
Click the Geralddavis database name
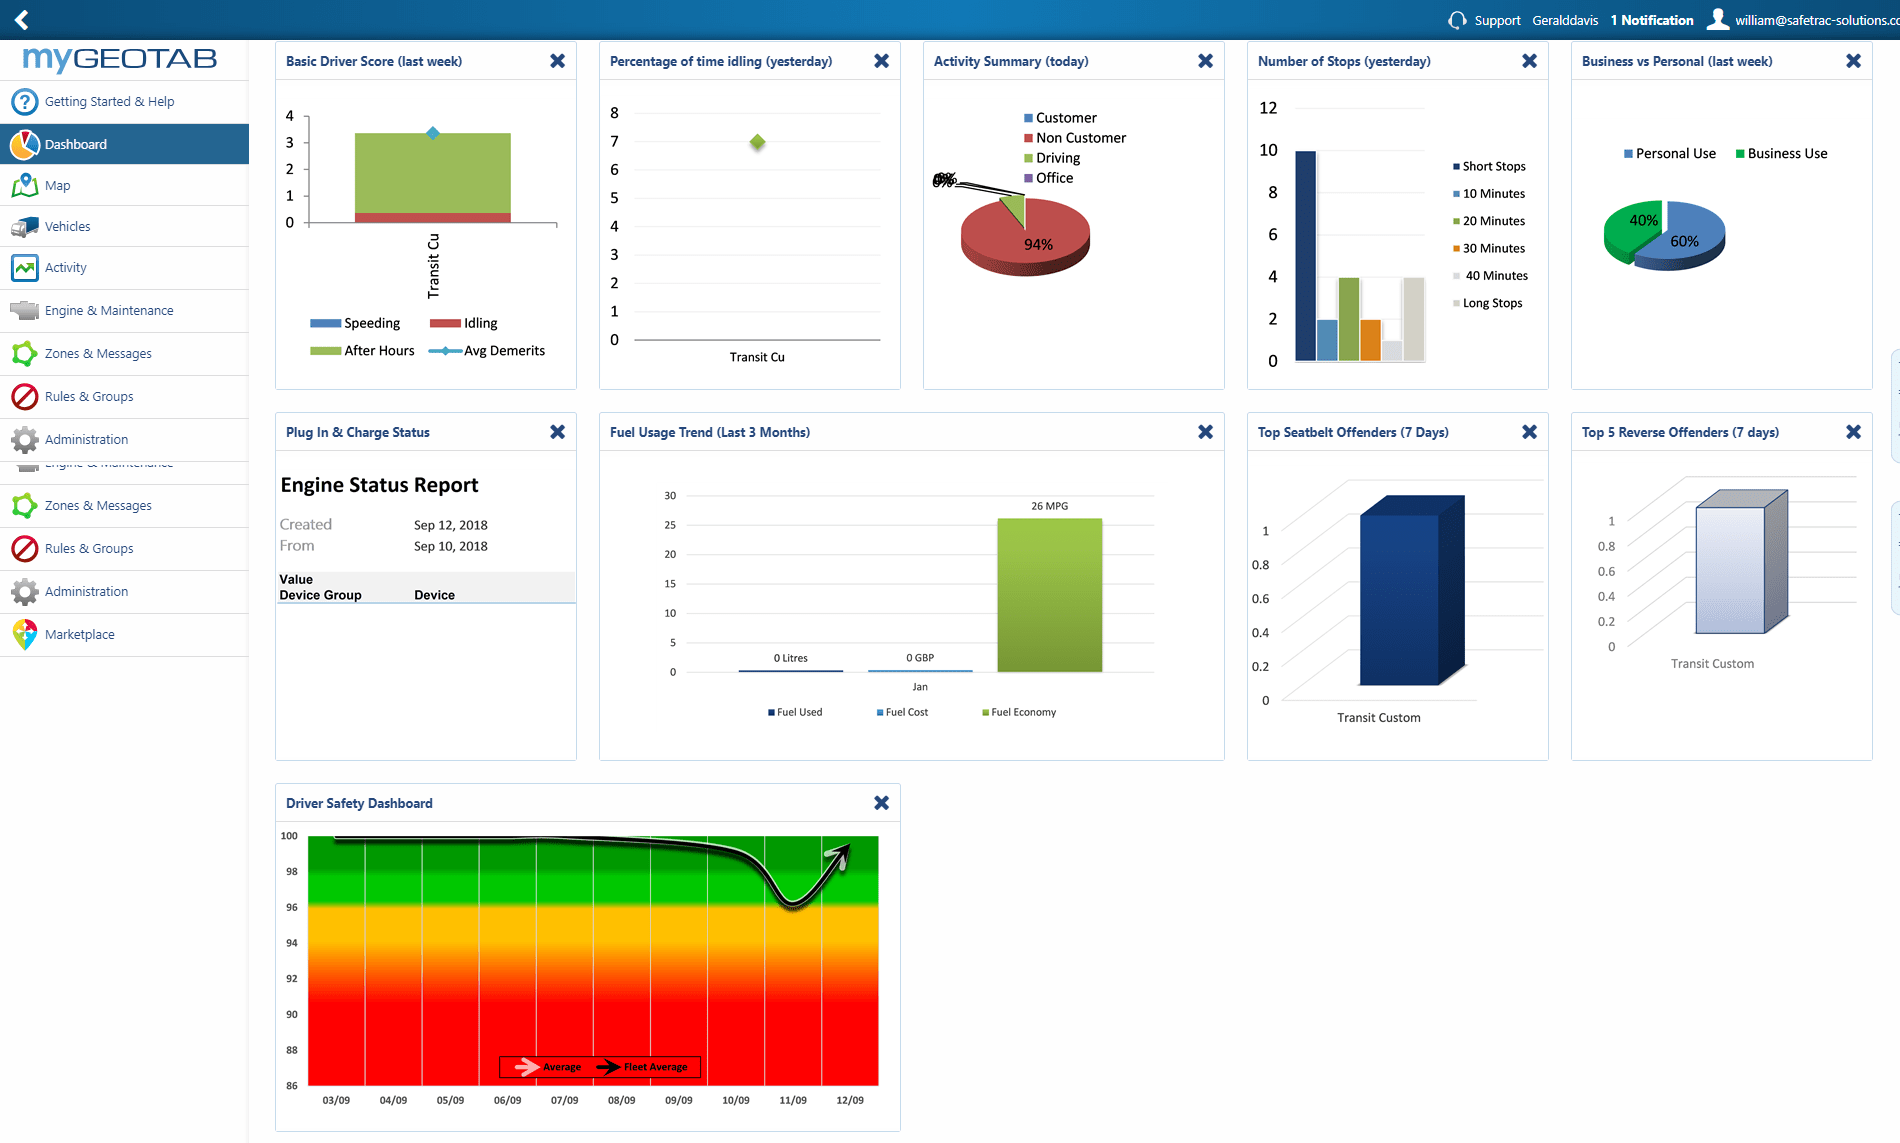(x=1565, y=20)
